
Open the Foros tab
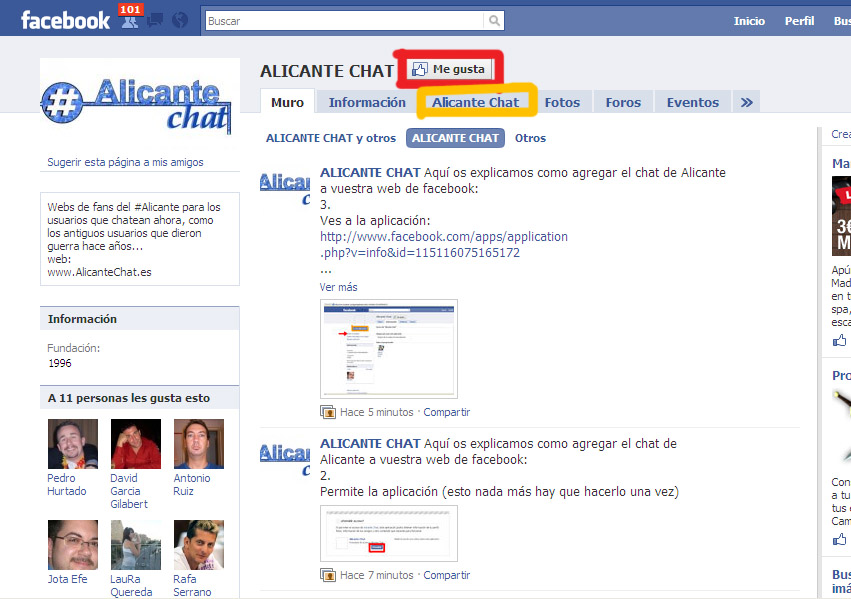[x=623, y=103]
